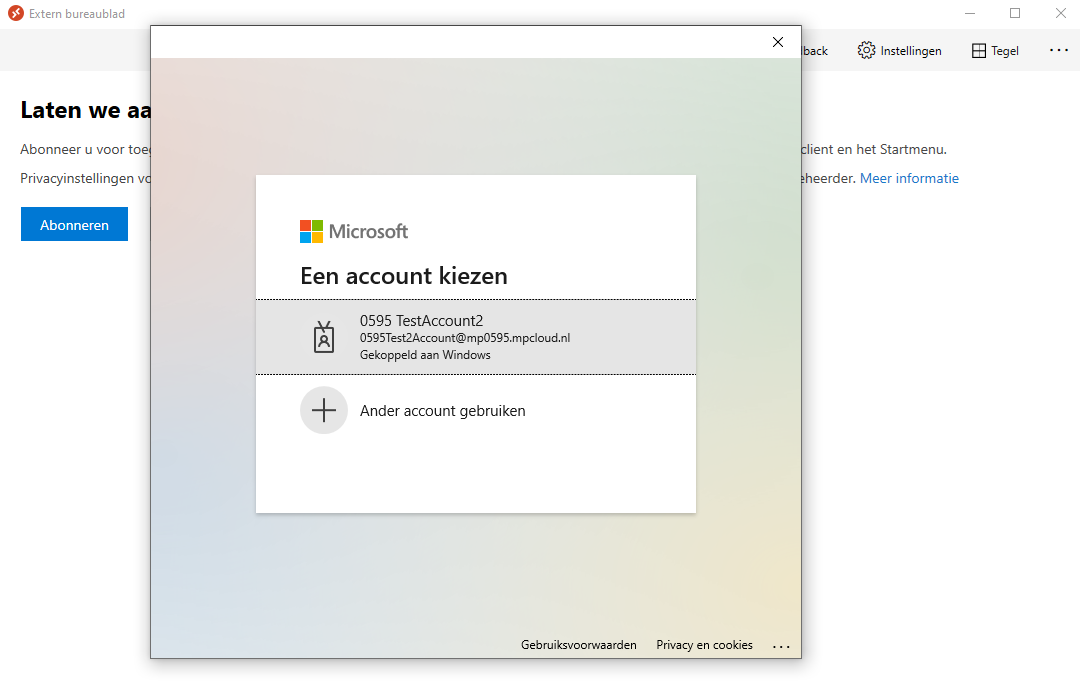Choose Ander account gebruiken option
Viewport: 1080px width, 690px height.
[475, 410]
